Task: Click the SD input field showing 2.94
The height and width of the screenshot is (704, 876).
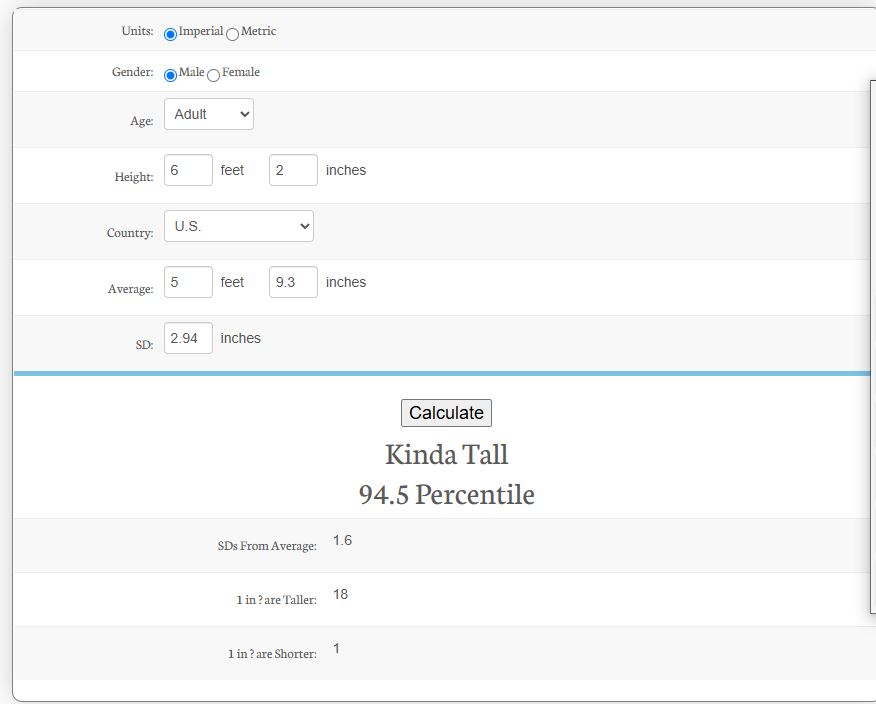Action: pyautogui.click(x=188, y=338)
